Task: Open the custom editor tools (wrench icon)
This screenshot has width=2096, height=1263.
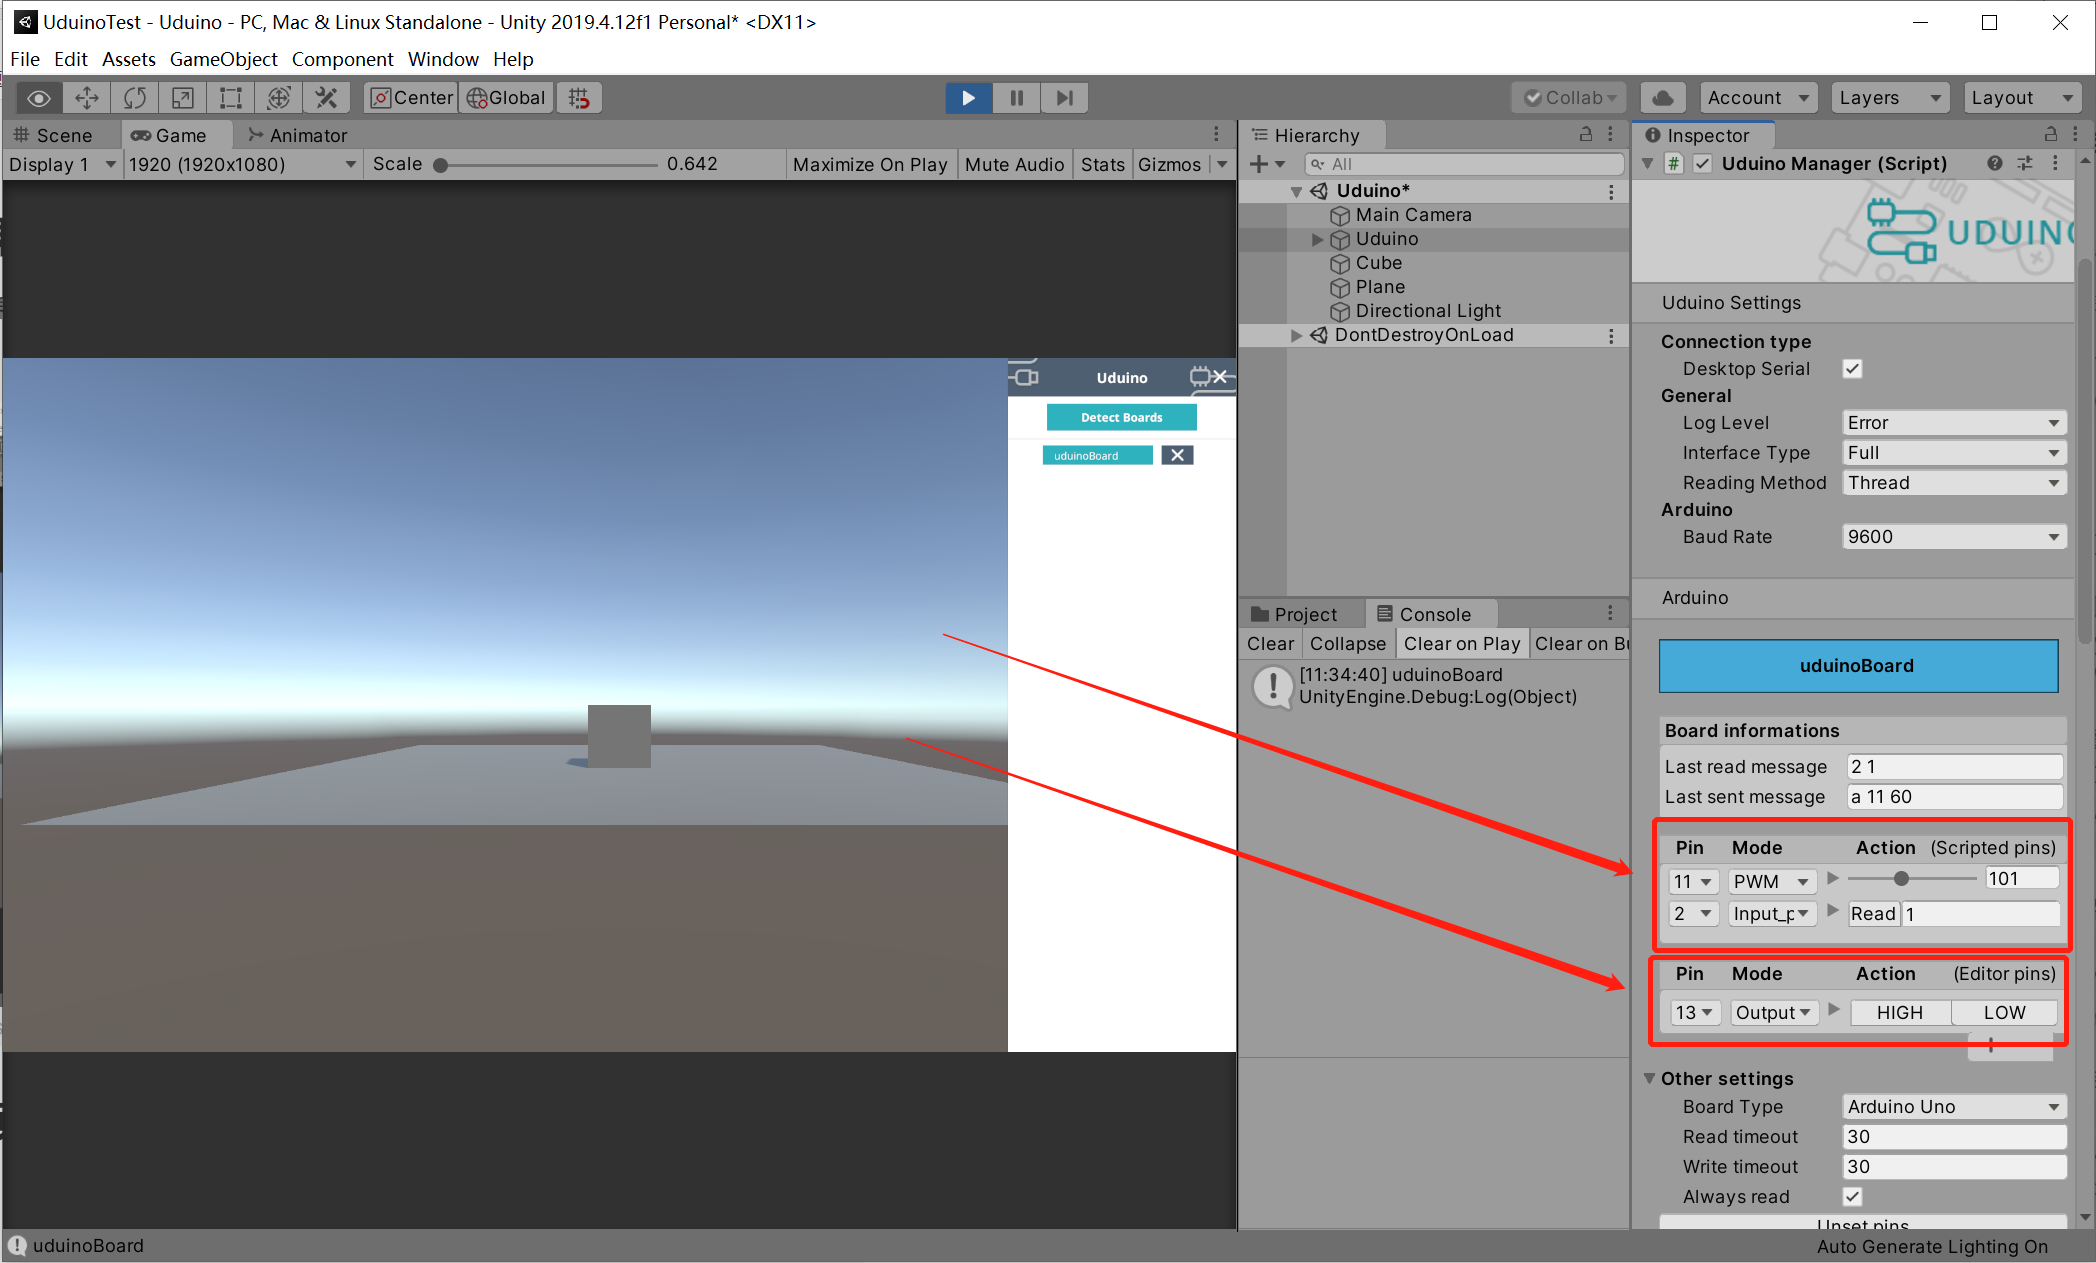Action: point(327,97)
